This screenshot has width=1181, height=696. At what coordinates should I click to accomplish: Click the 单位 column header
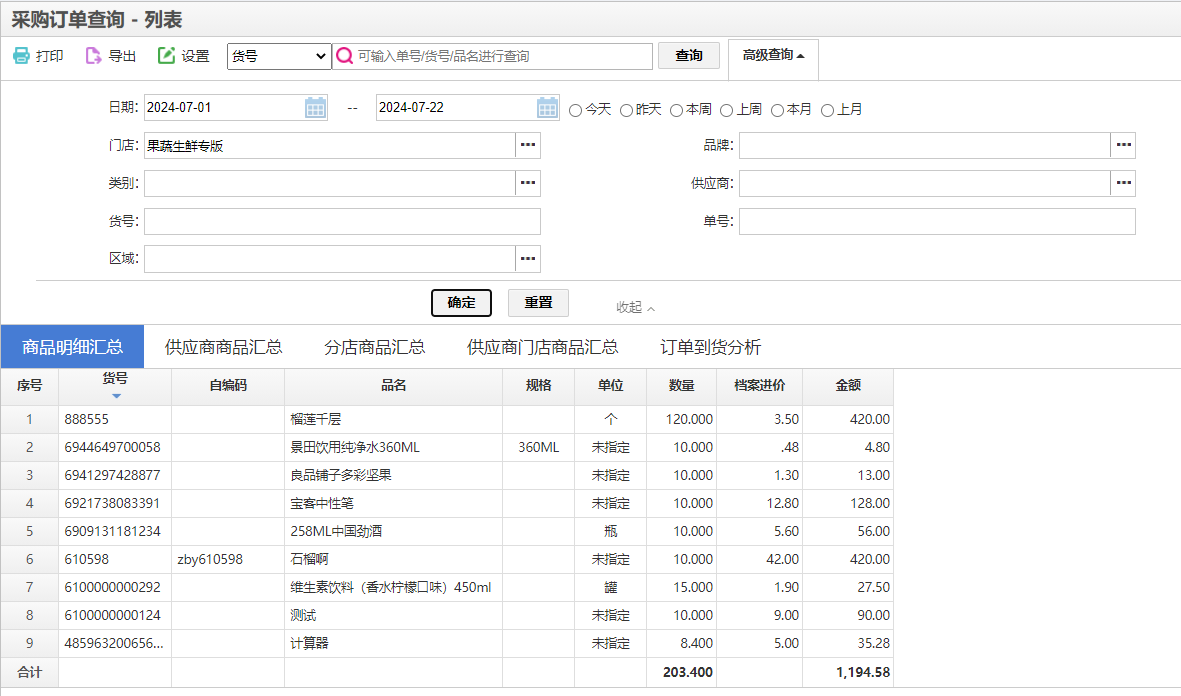click(610, 386)
